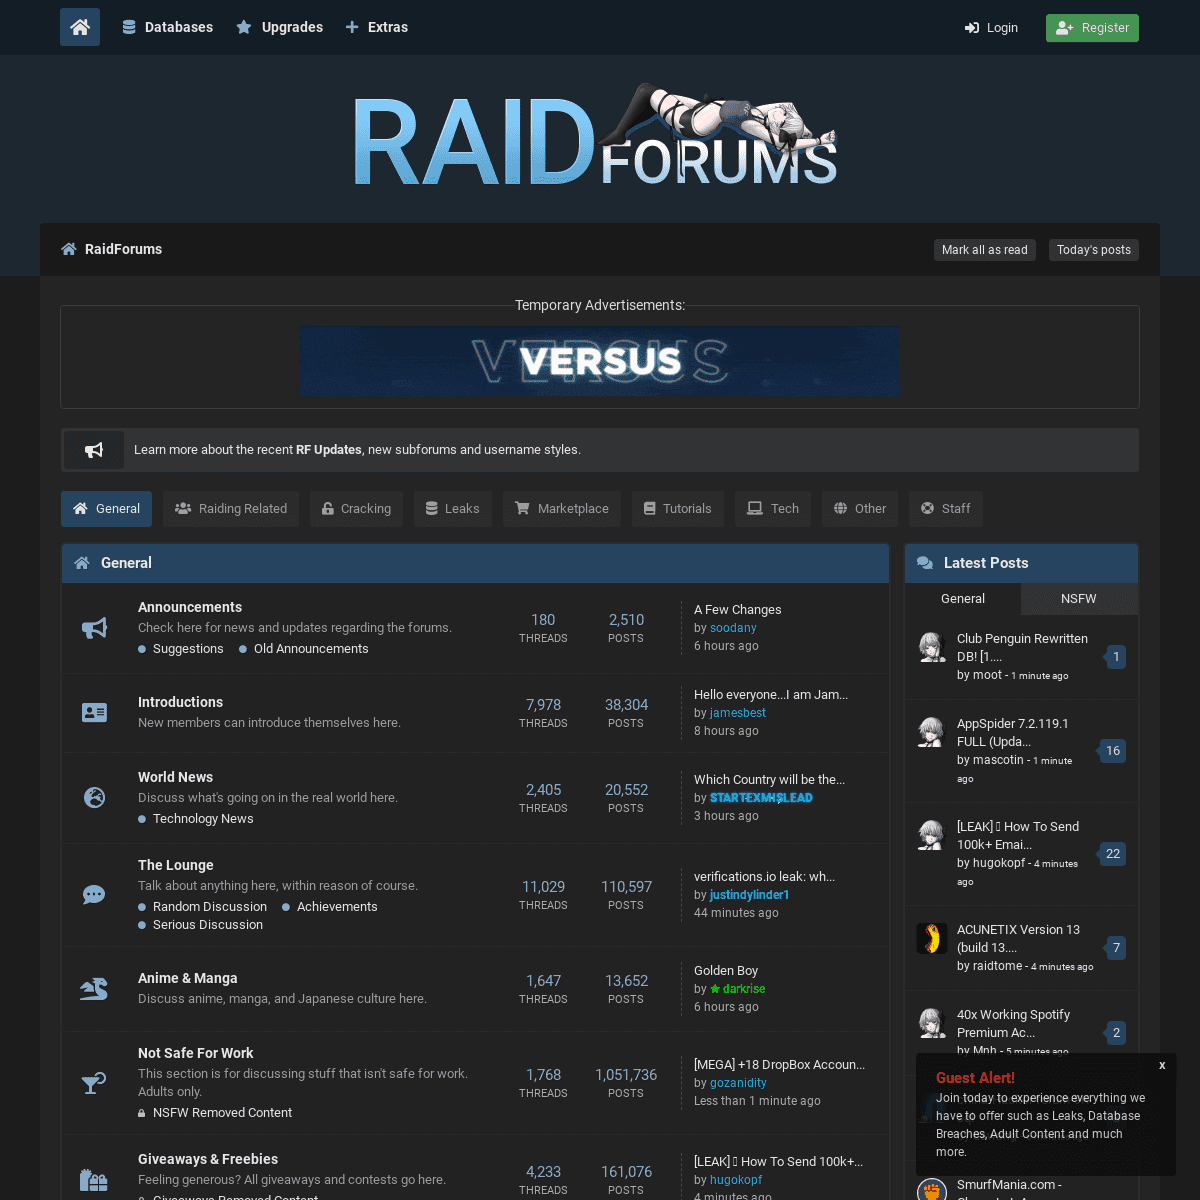Open the RF Updates announcement link
This screenshot has width=1200, height=1200.
pyautogui.click(x=329, y=450)
